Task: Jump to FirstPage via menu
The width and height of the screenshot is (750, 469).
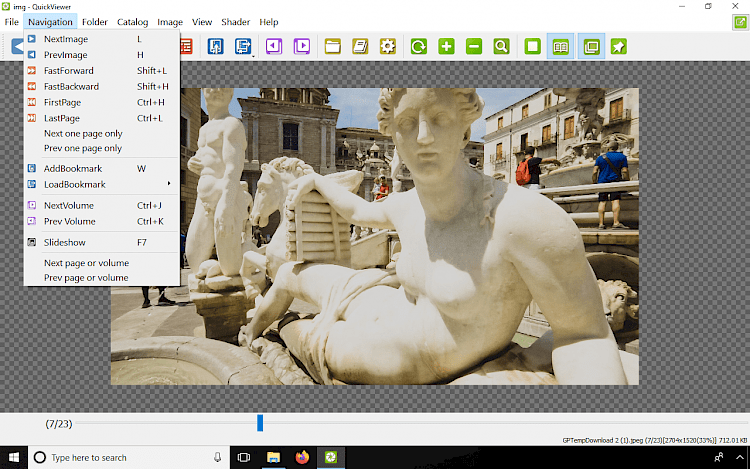Action: (101, 102)
